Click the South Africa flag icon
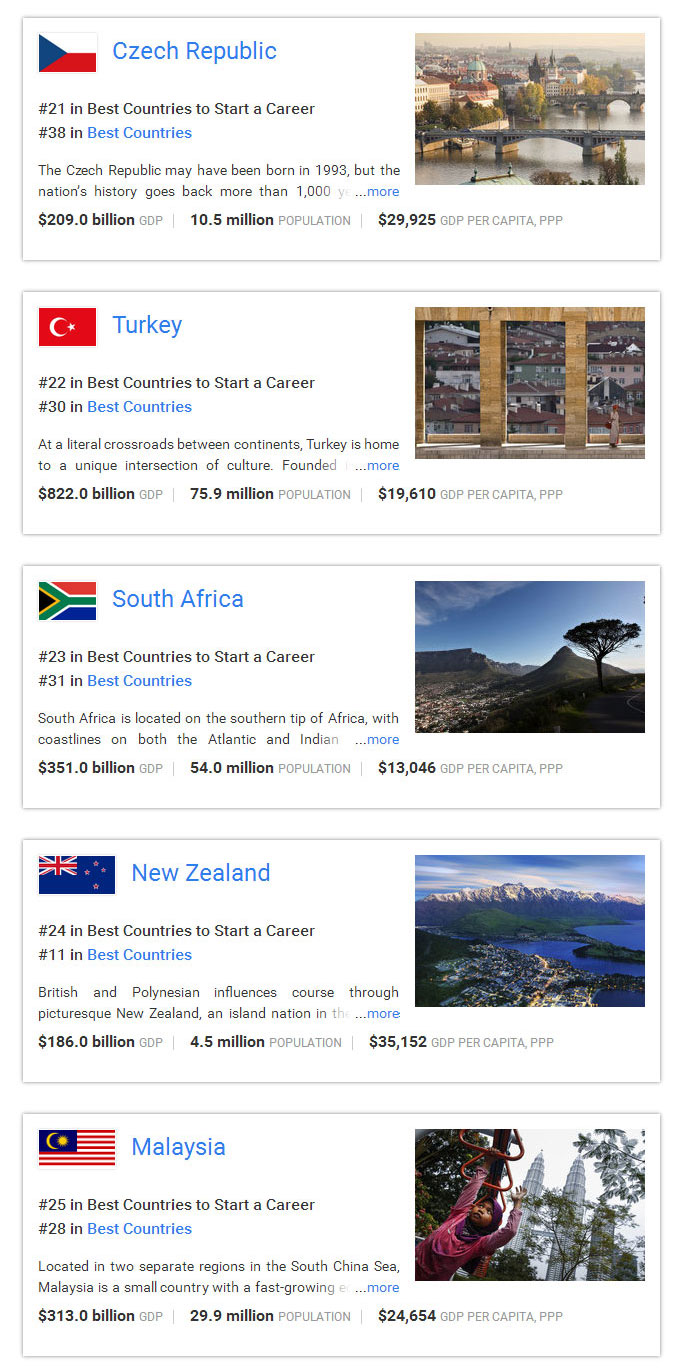 point(67,601)
